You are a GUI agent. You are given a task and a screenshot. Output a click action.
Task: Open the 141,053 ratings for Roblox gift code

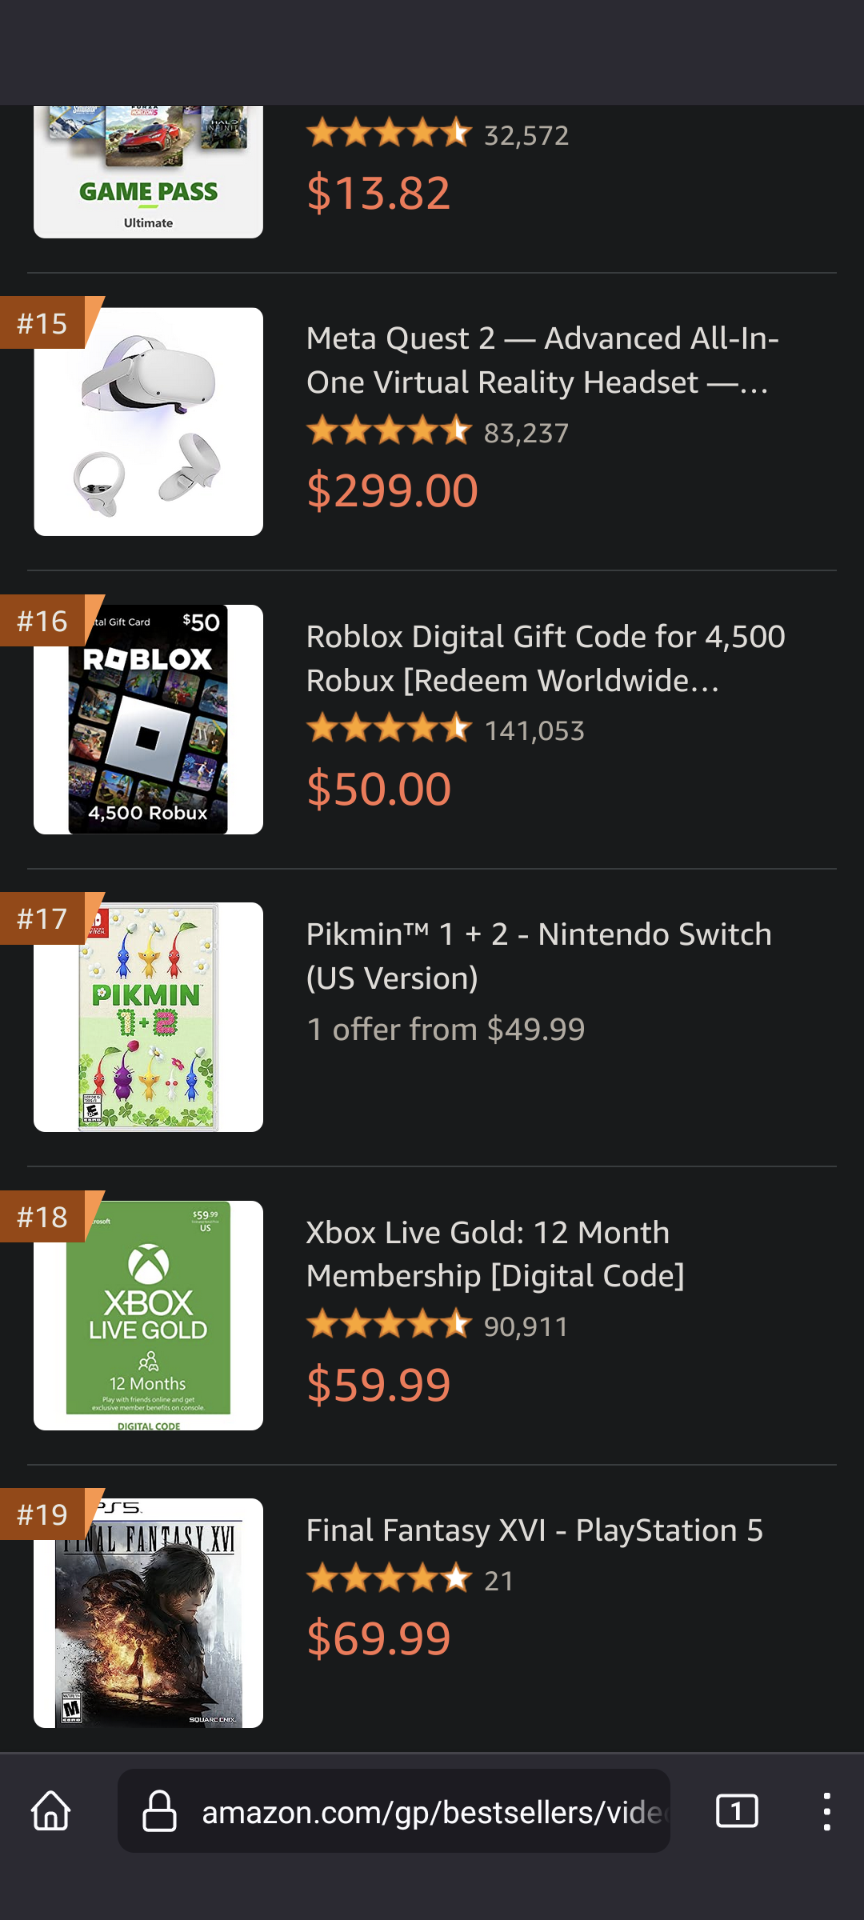(x=534, y=731)
